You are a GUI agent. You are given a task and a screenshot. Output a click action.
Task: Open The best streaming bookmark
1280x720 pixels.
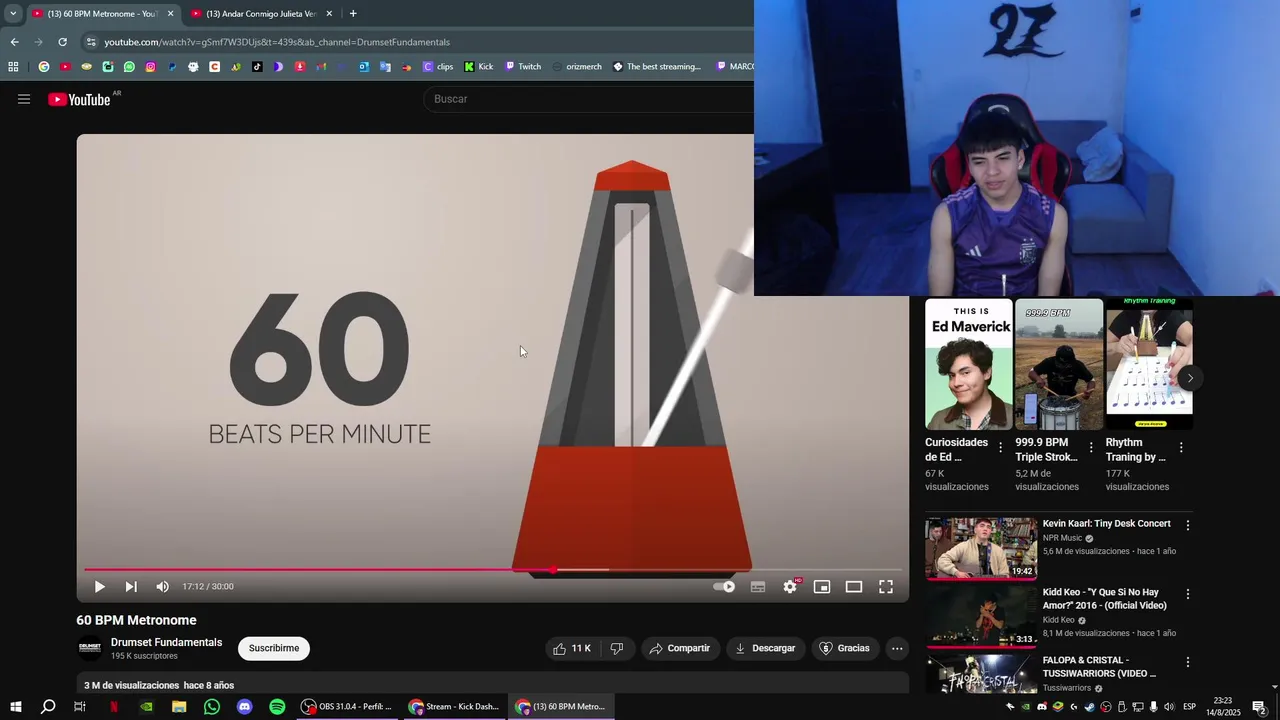[x=657, y=67]
